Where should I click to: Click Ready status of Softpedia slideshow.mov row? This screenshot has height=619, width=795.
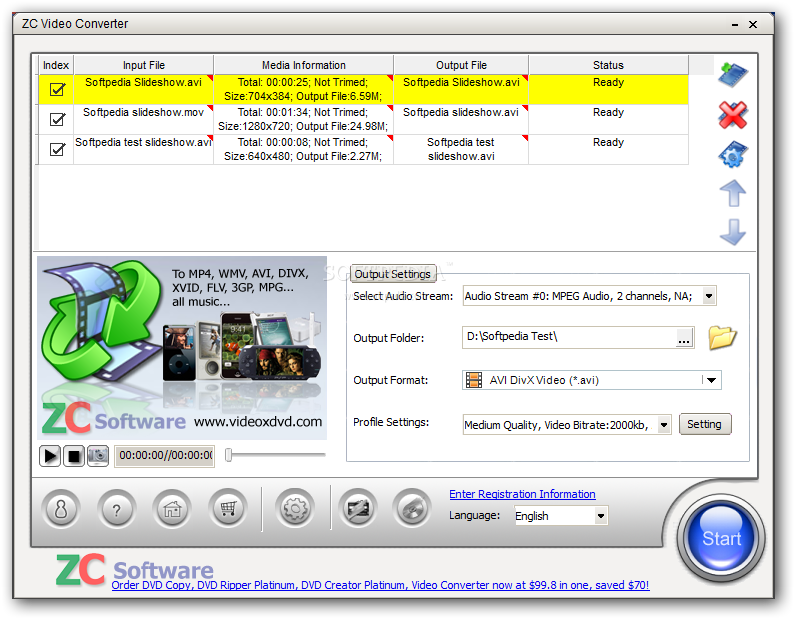(608, 119)
